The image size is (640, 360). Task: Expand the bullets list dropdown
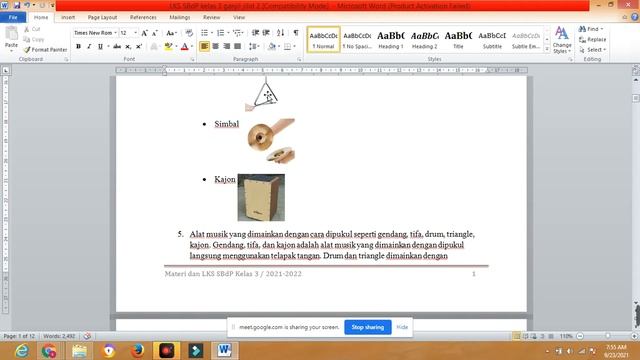coord(212,33)
